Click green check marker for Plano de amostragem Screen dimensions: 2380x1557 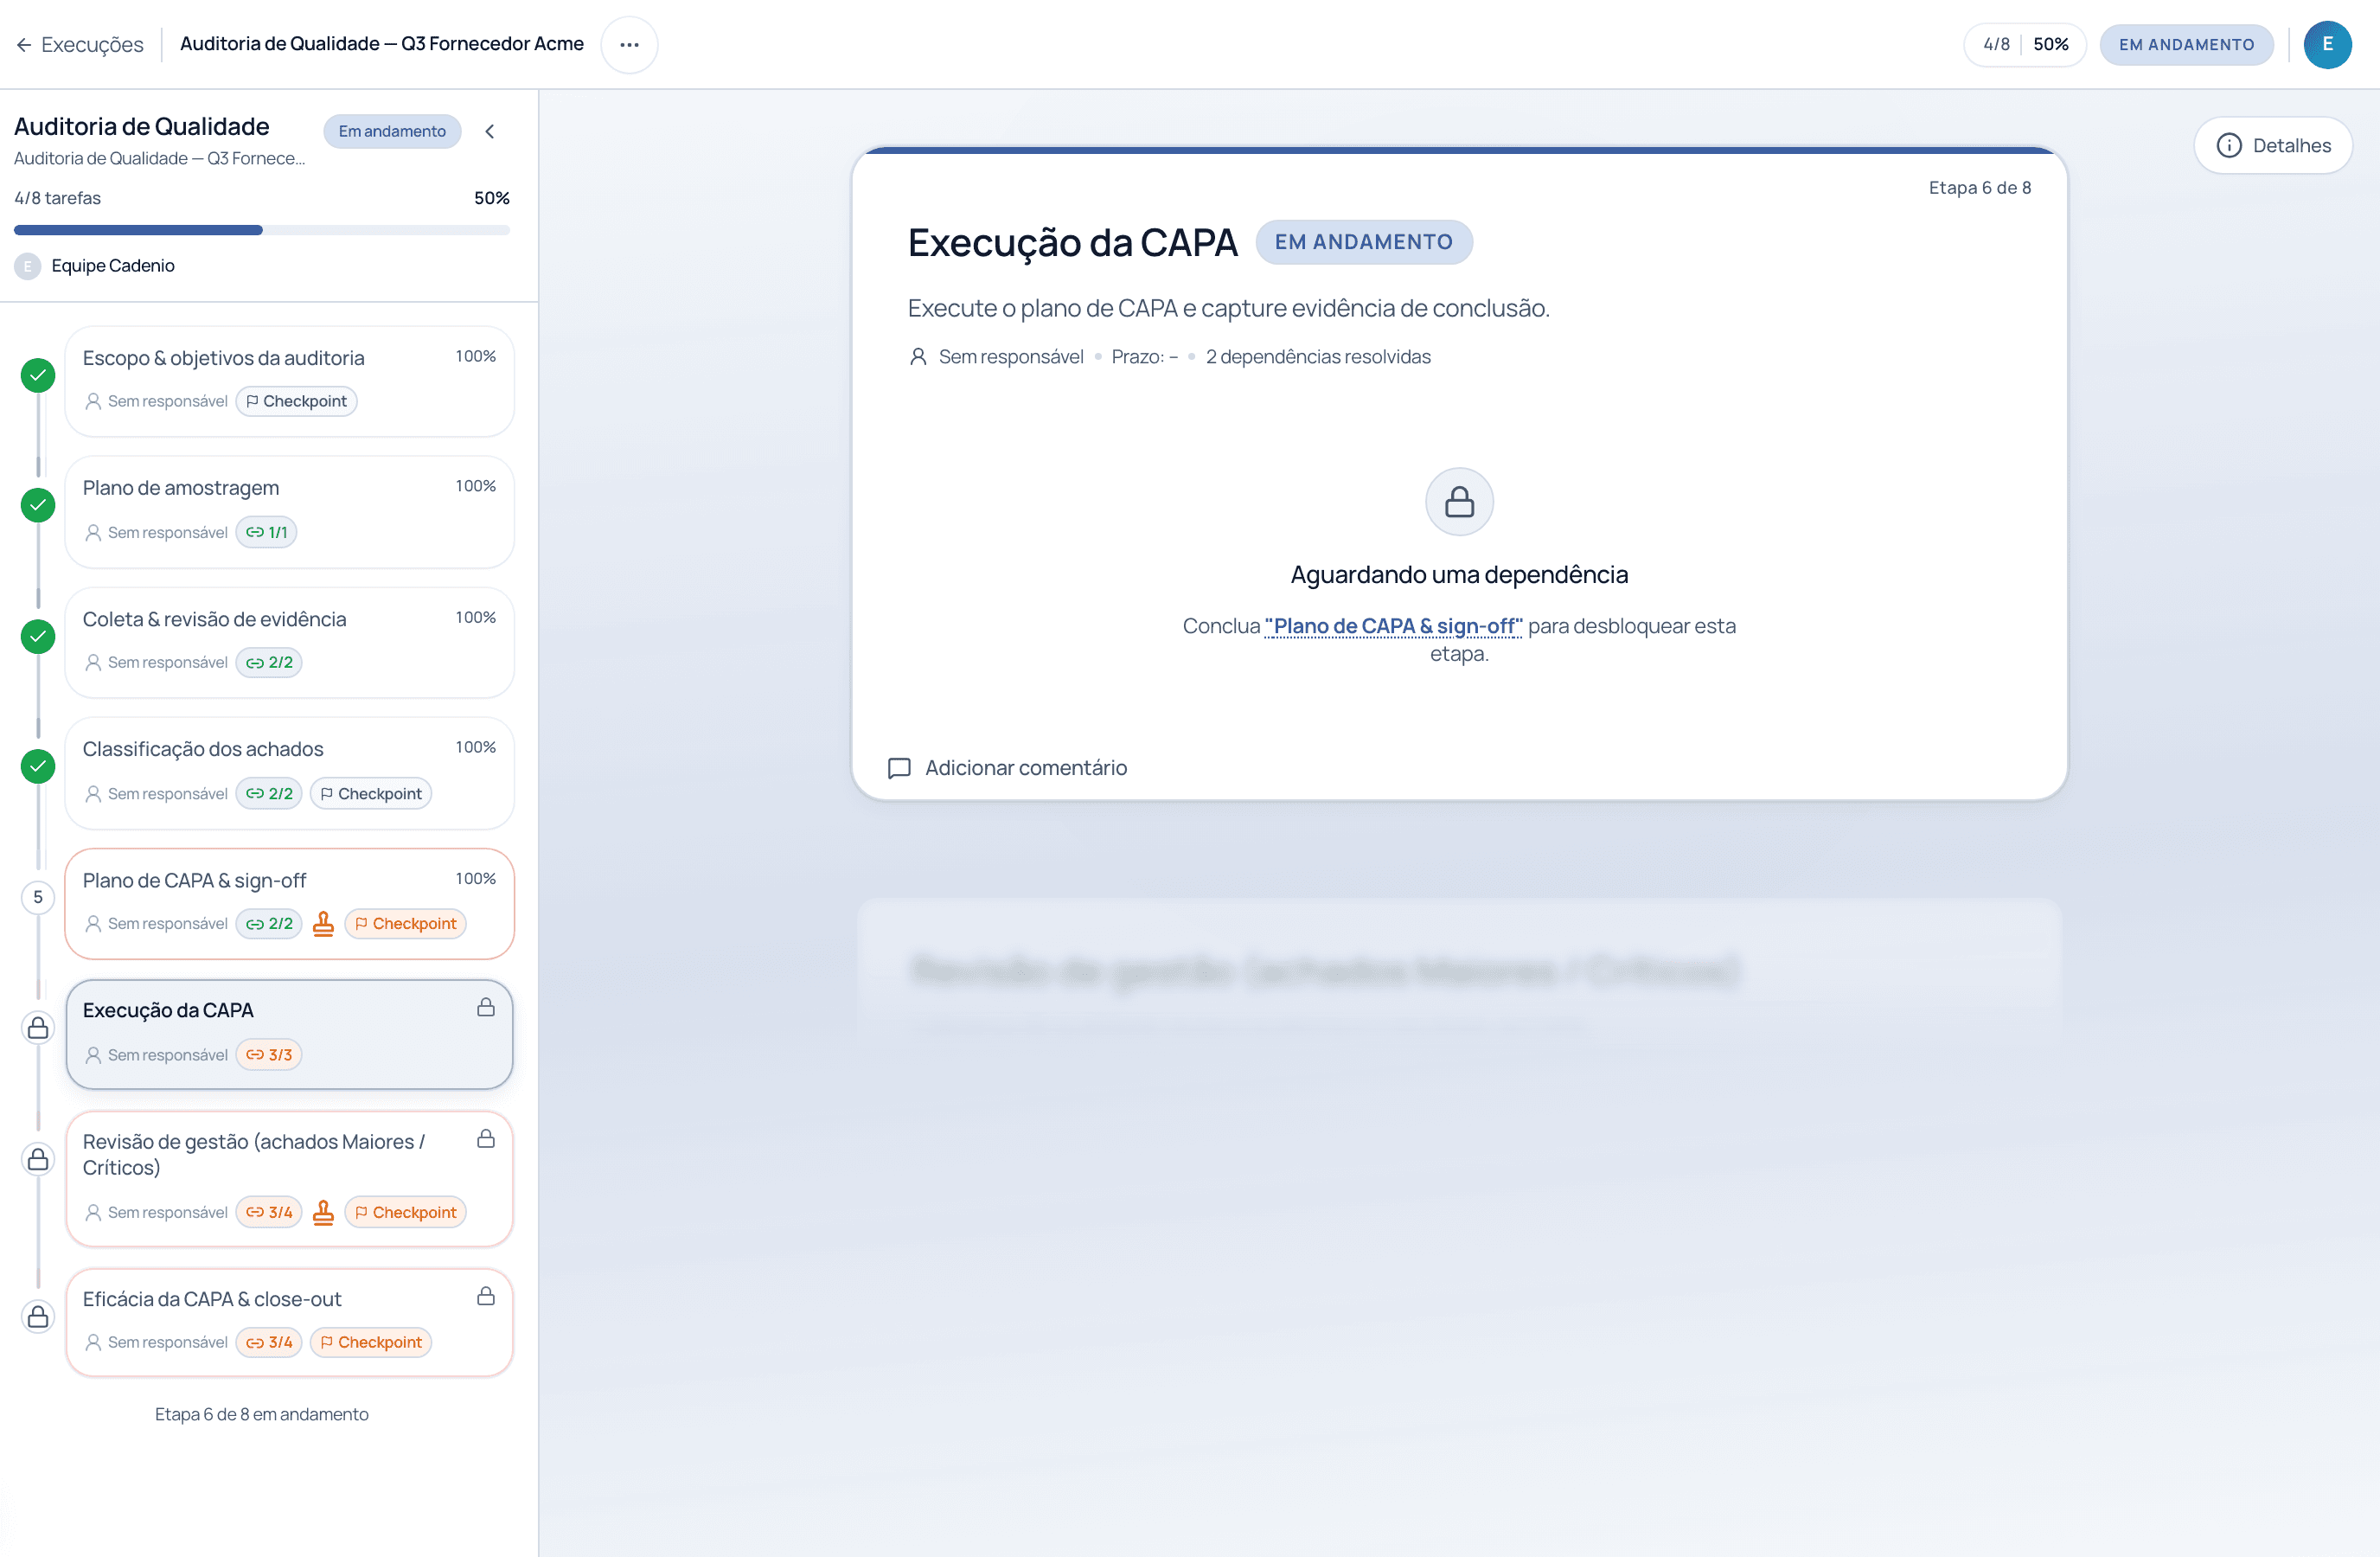point(38,505)
